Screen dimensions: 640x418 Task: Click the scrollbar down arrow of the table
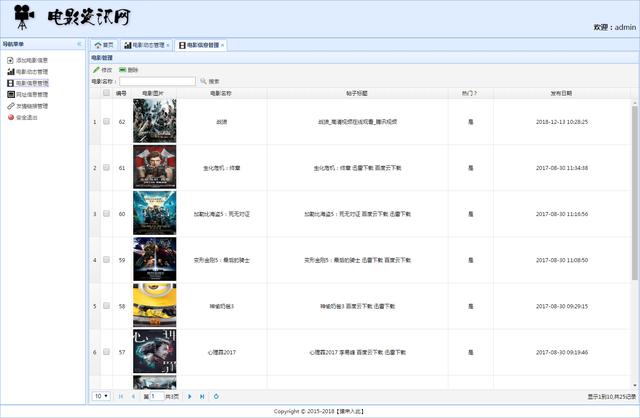[x=635, y=385]
